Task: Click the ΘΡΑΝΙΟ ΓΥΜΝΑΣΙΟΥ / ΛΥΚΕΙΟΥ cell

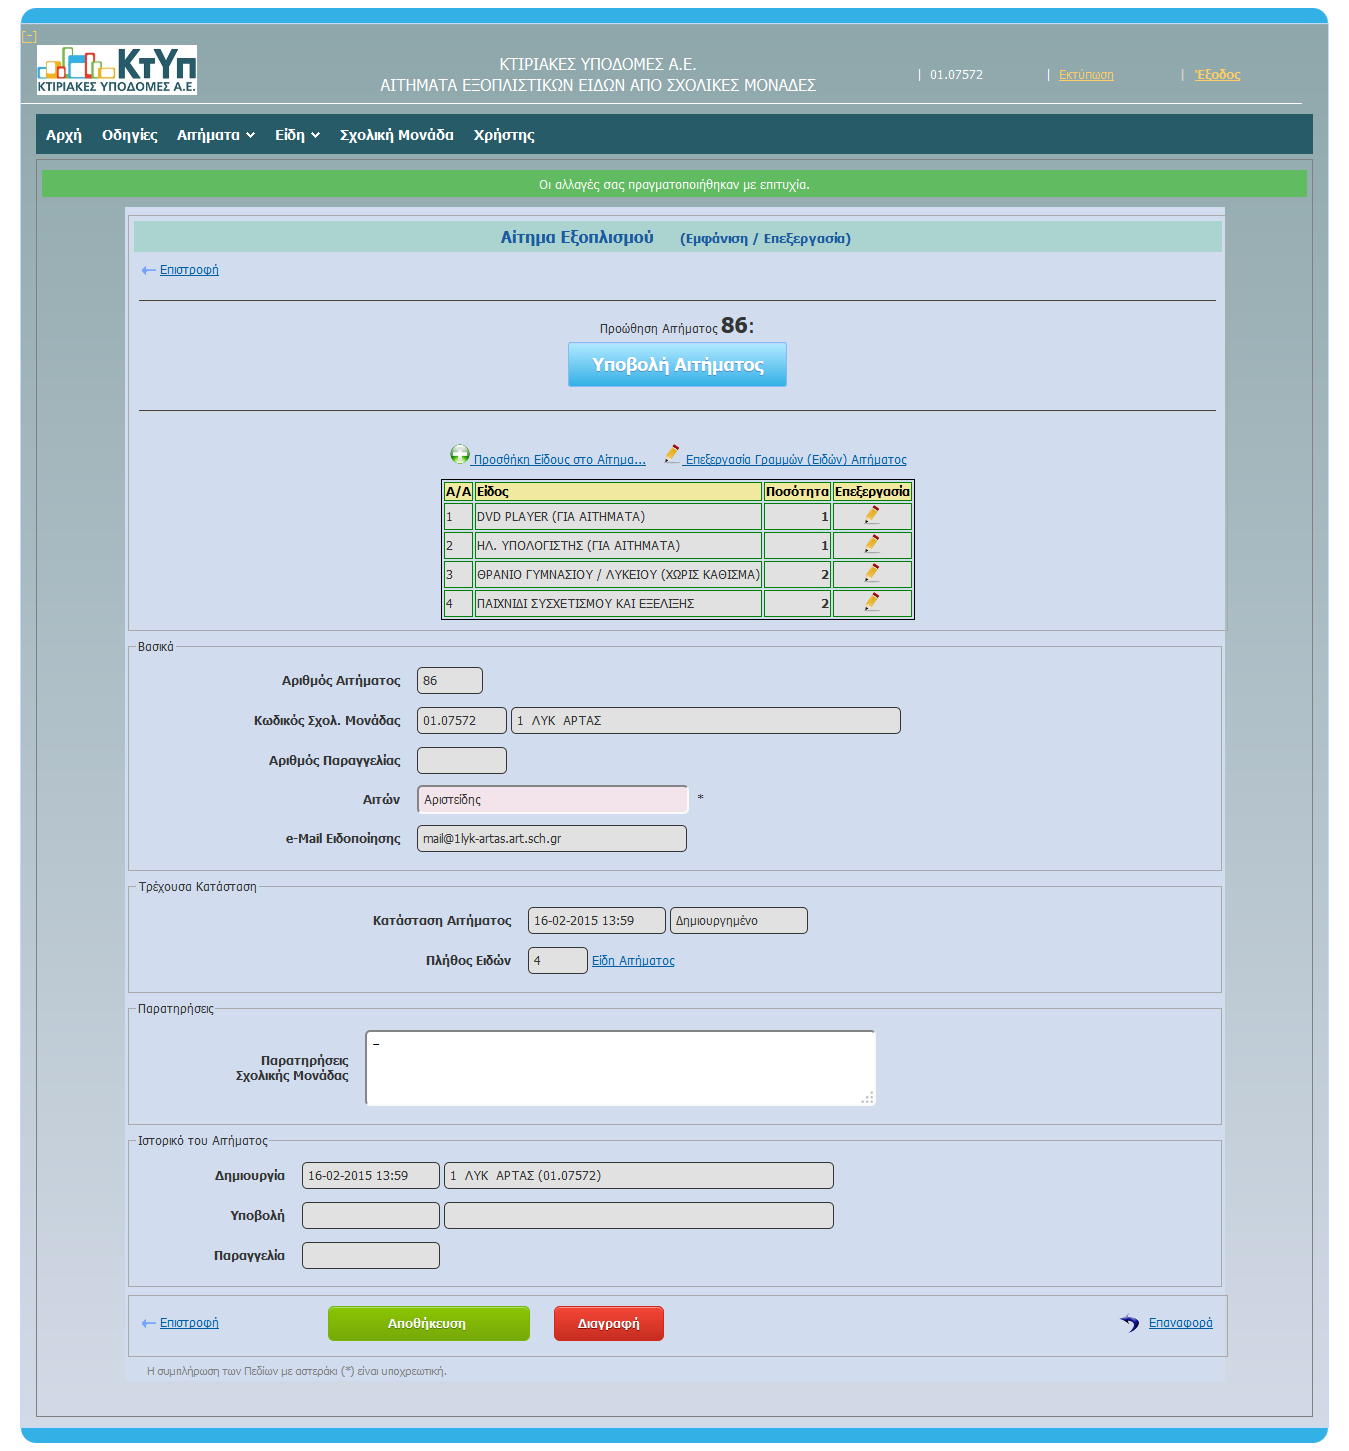Action: tap(618, 575)
